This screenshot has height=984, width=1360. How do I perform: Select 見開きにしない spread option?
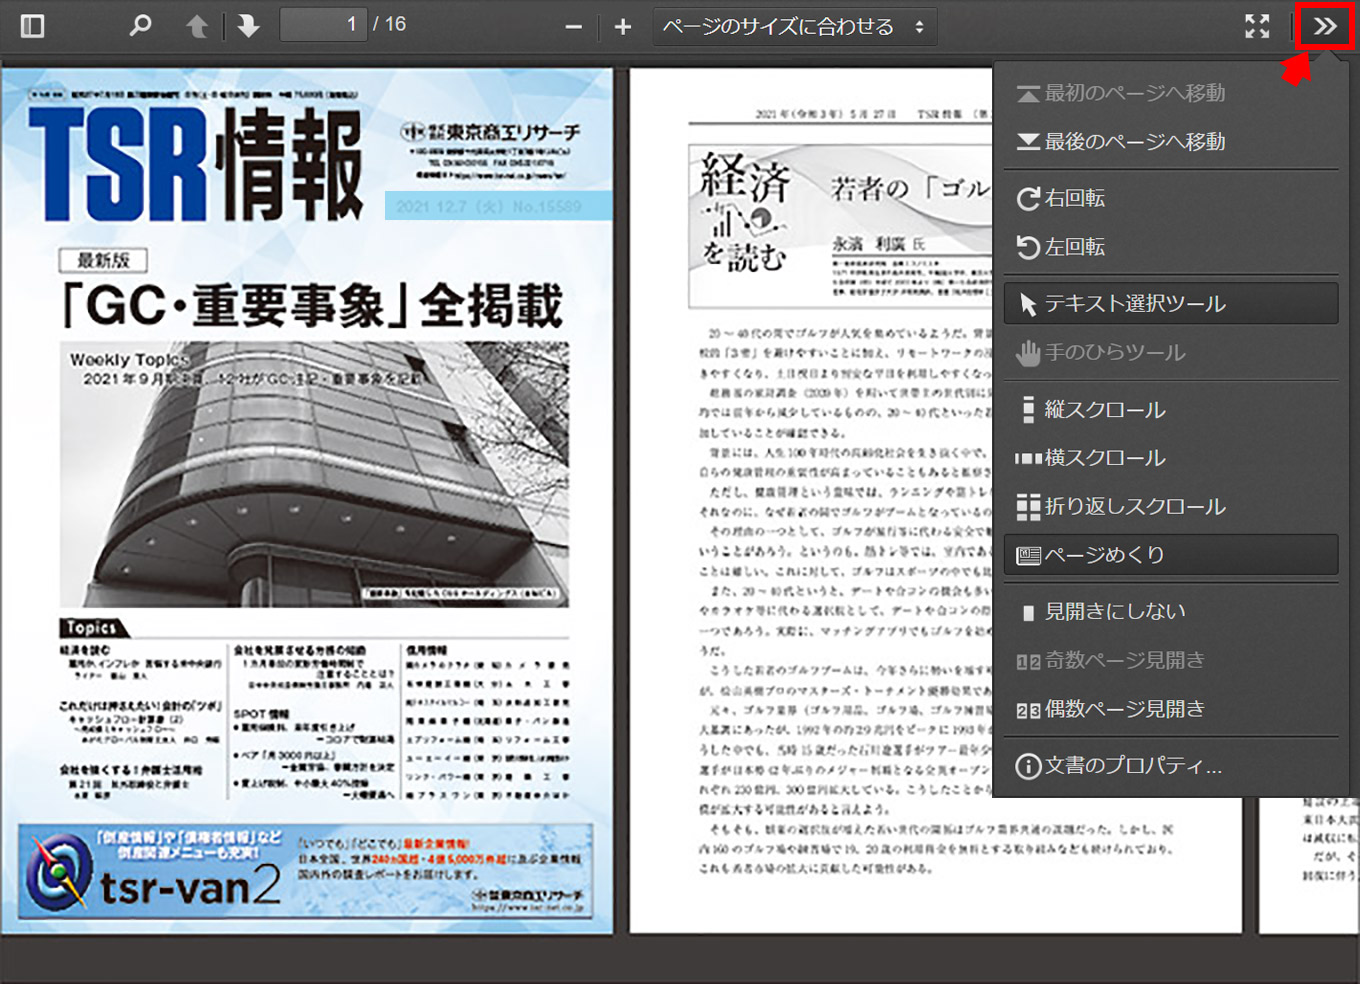(x=1171, y=611)
